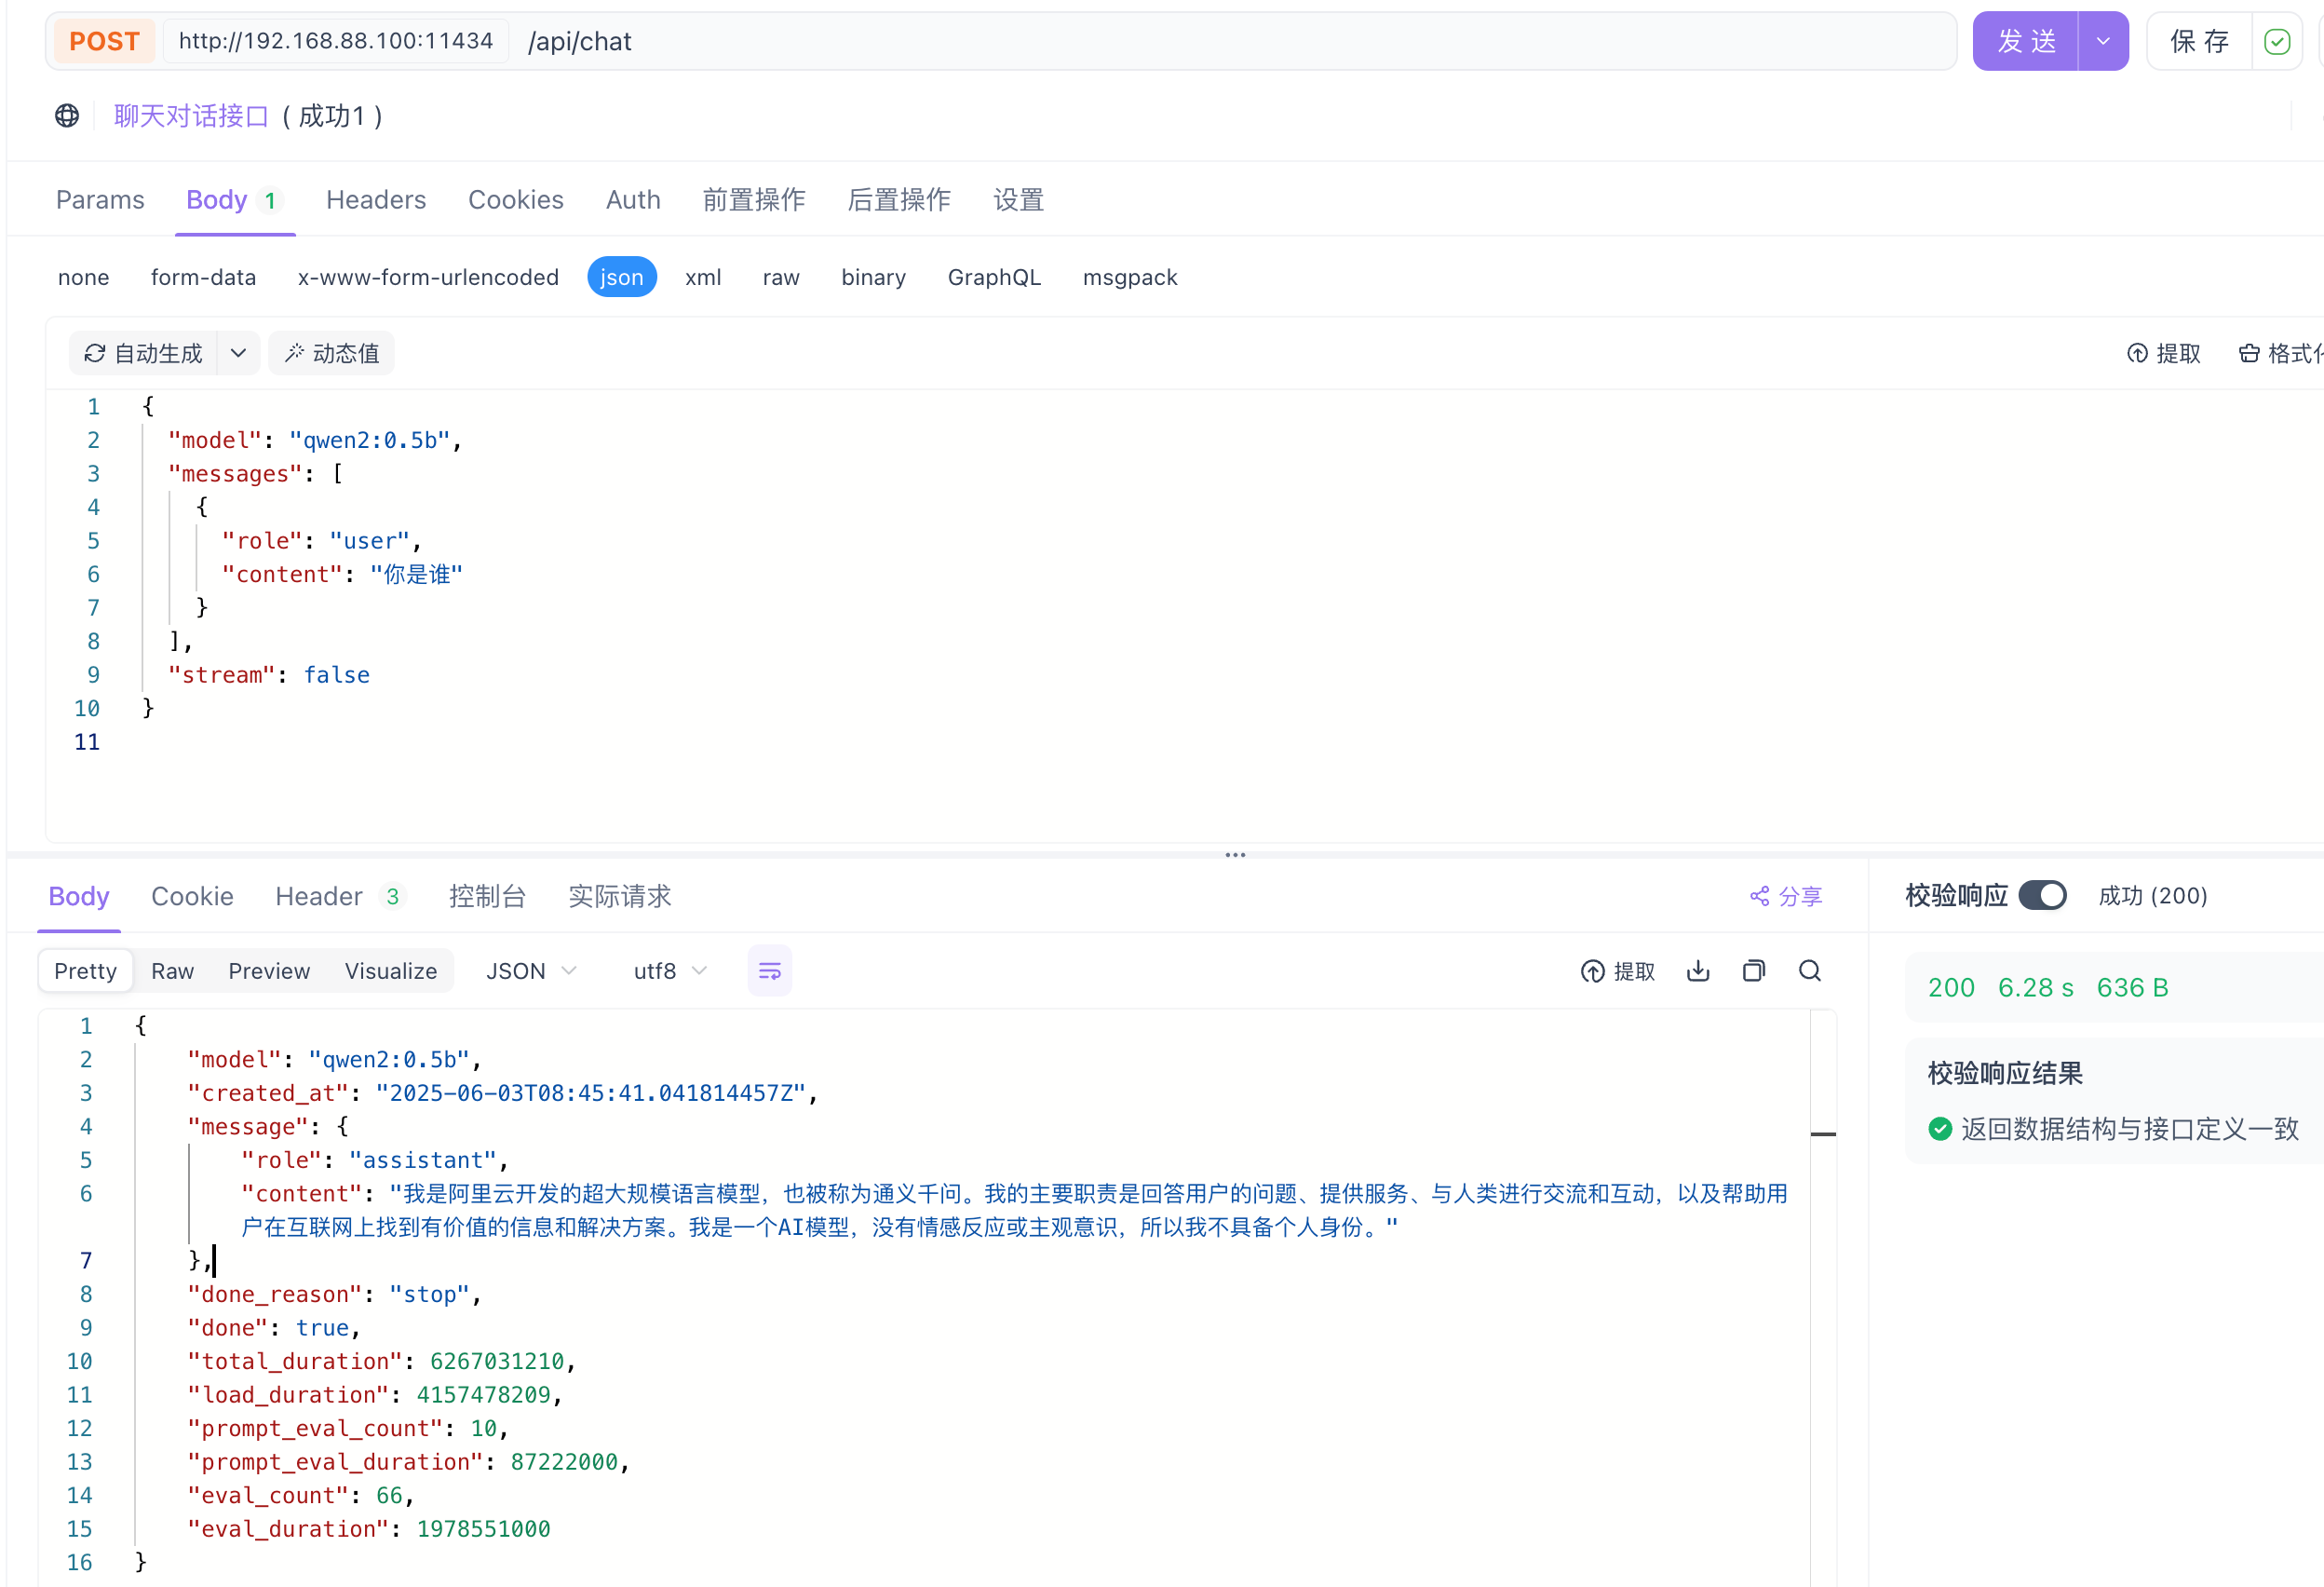Click the 6.28 s response time

2036,987
